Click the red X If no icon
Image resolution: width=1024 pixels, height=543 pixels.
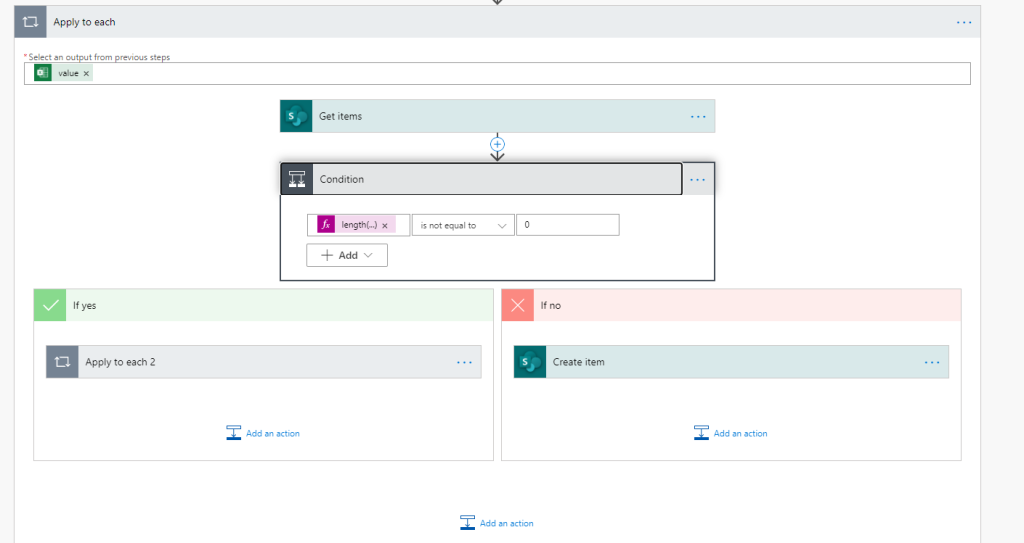coord(518,305)
